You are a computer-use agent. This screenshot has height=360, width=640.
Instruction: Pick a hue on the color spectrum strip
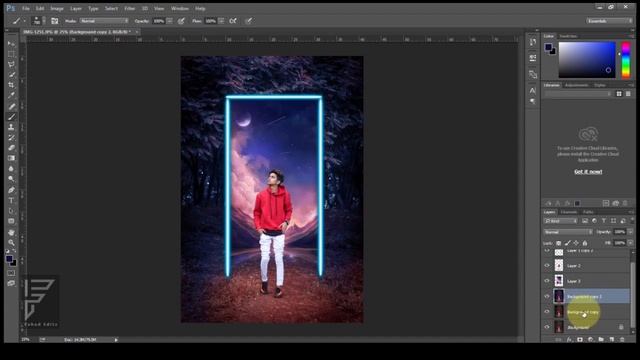(x=626, y=60)
